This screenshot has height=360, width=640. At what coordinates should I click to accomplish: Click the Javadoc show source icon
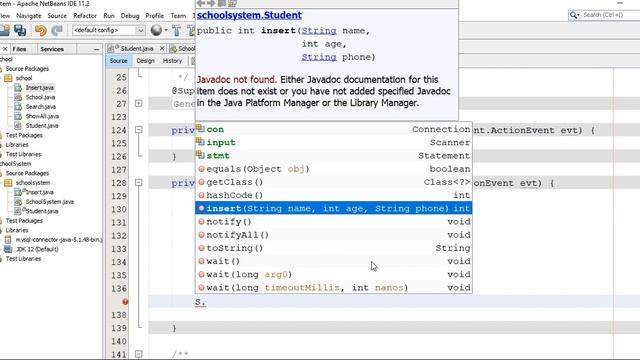click(x=232, y=3)
